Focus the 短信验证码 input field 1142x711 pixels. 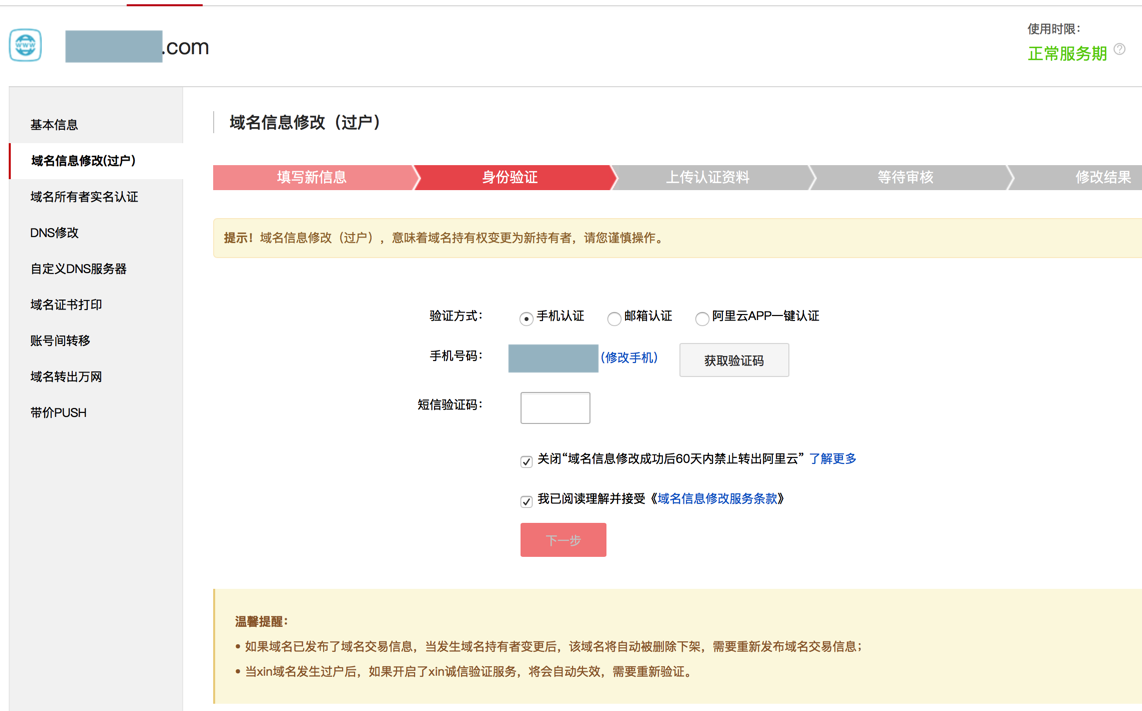coord(555,408)
